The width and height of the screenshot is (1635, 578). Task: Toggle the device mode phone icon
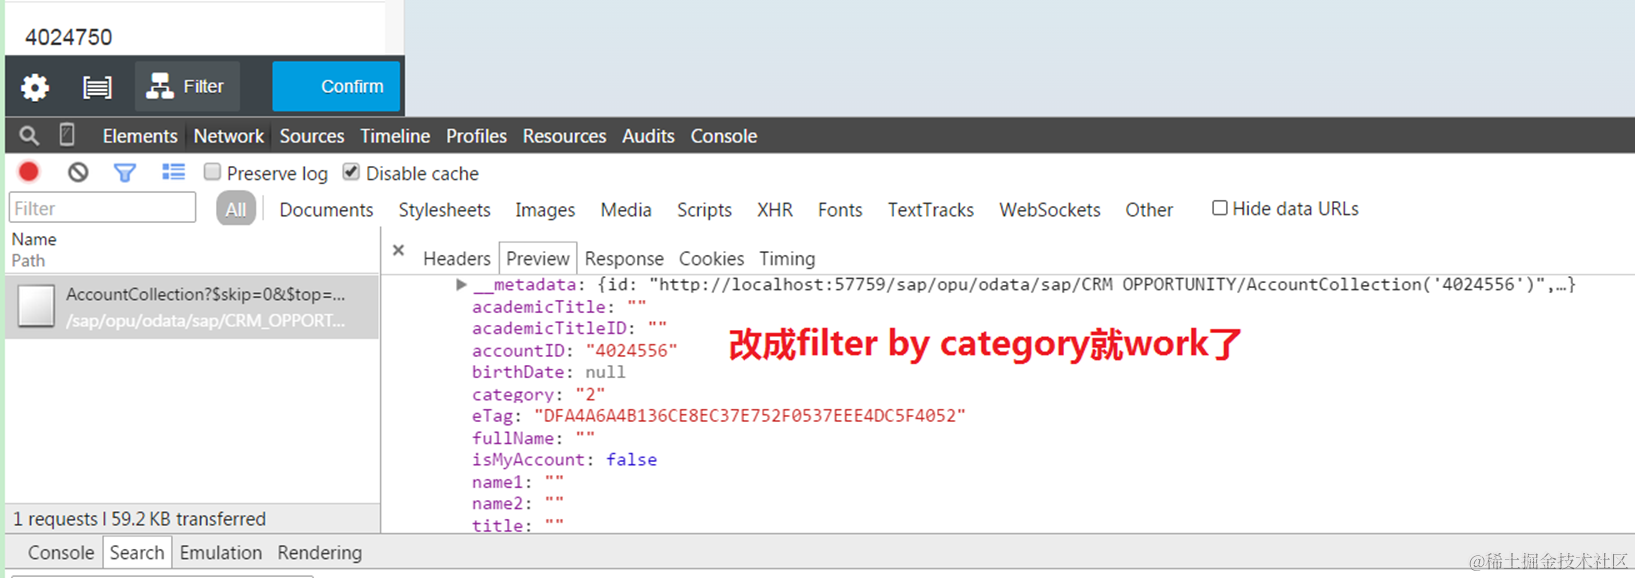(x=67, y=135)
